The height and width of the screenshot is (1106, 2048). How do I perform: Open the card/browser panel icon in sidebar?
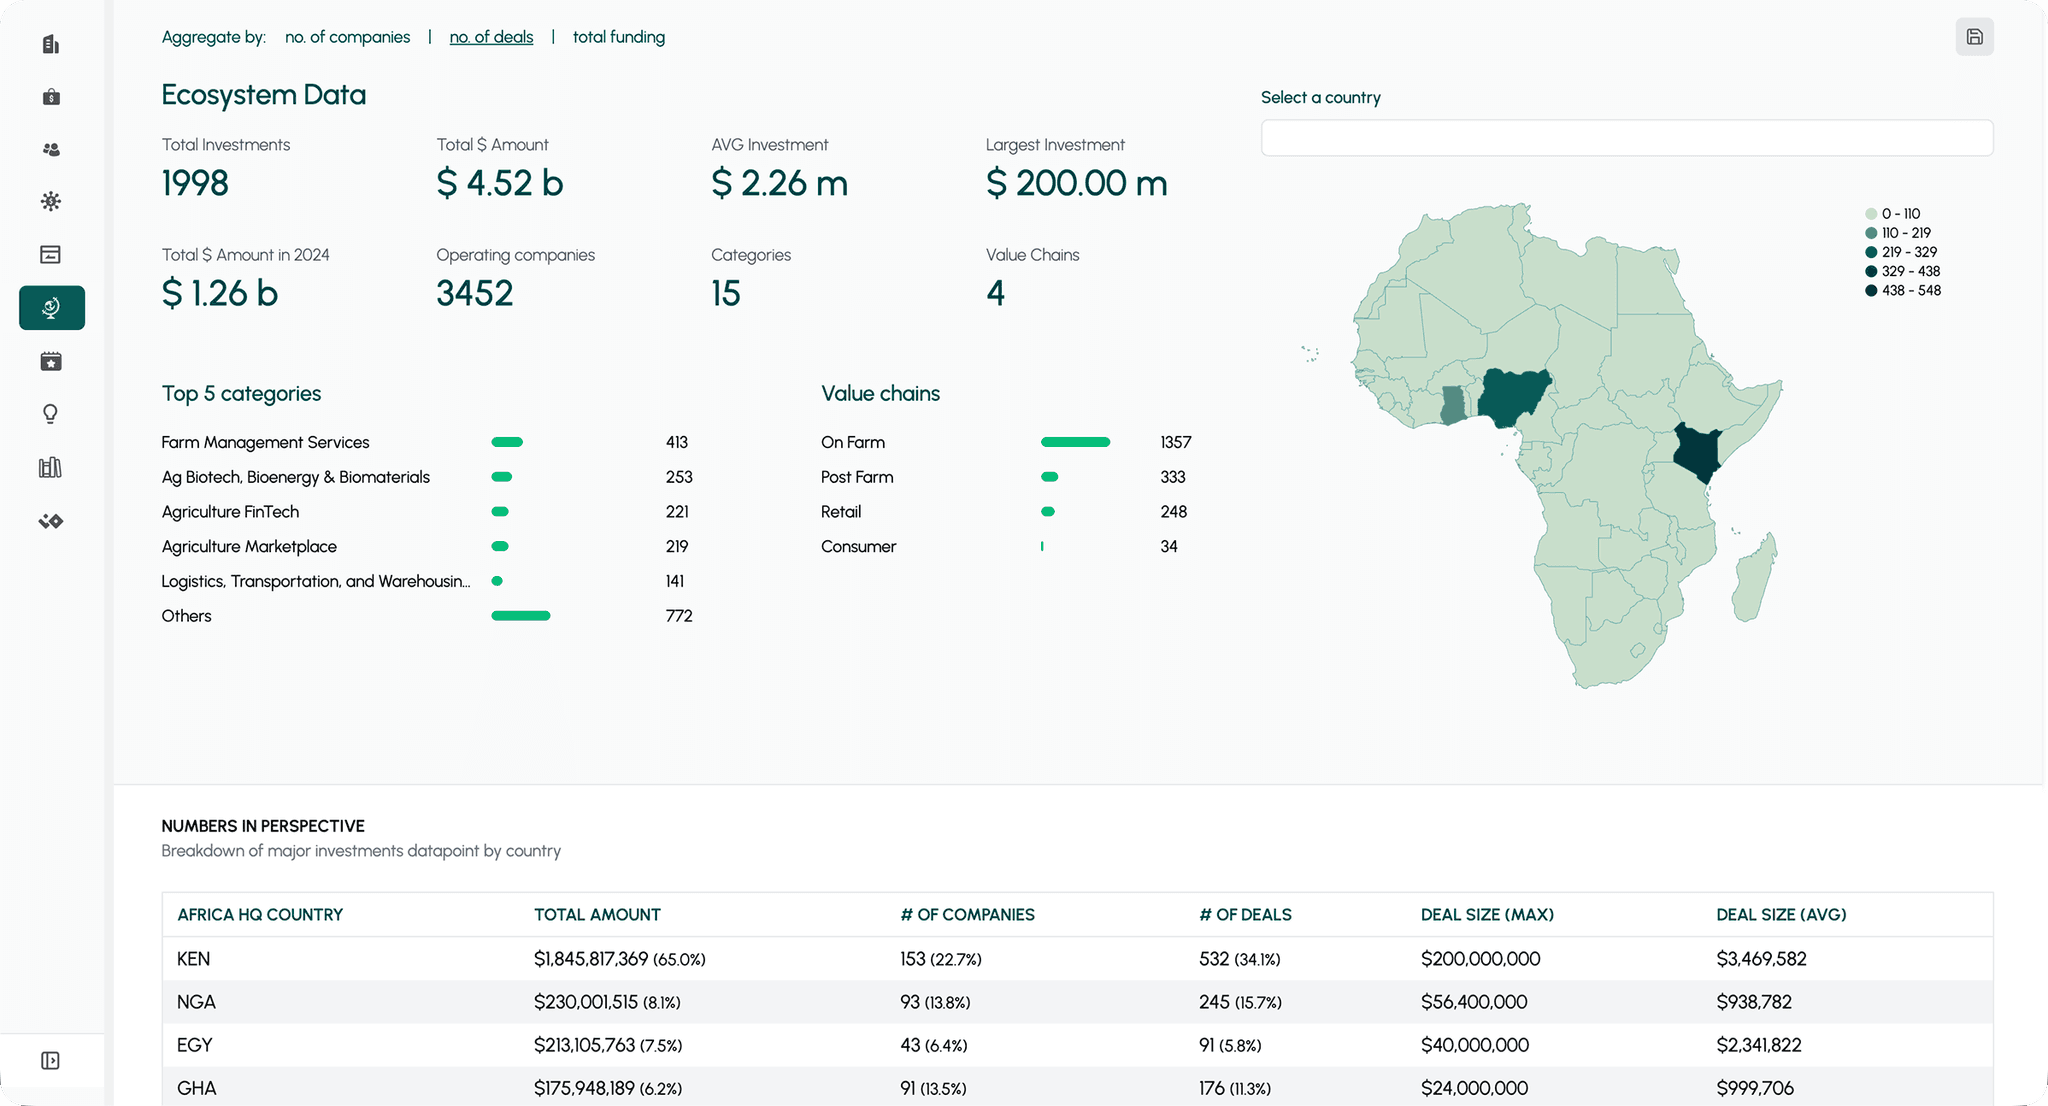pos(51,254)
